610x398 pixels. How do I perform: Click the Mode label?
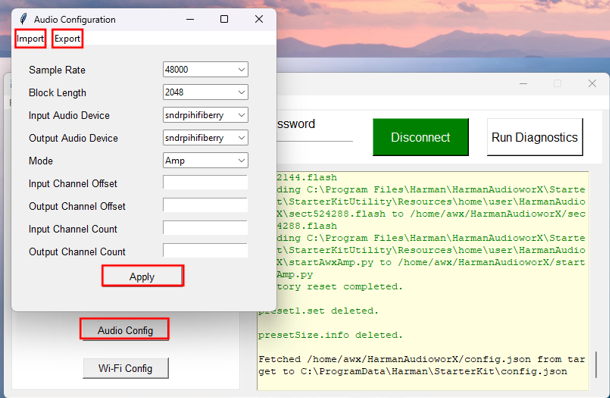[40, 161]
